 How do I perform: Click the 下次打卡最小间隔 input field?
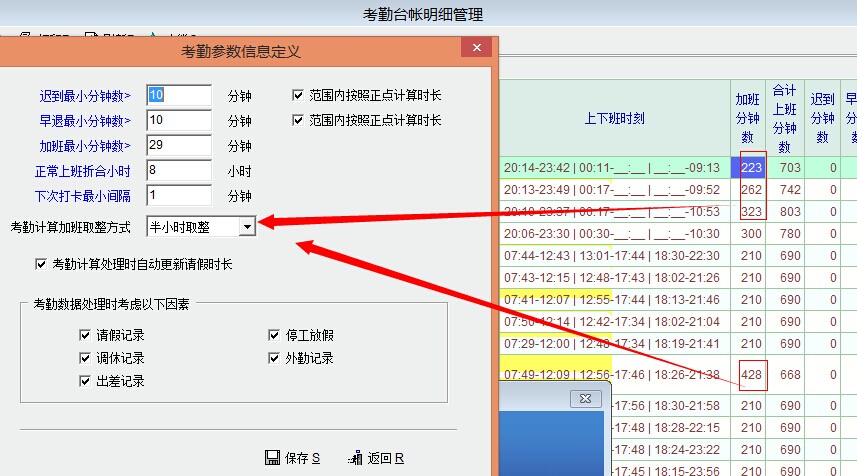point(179,196)
